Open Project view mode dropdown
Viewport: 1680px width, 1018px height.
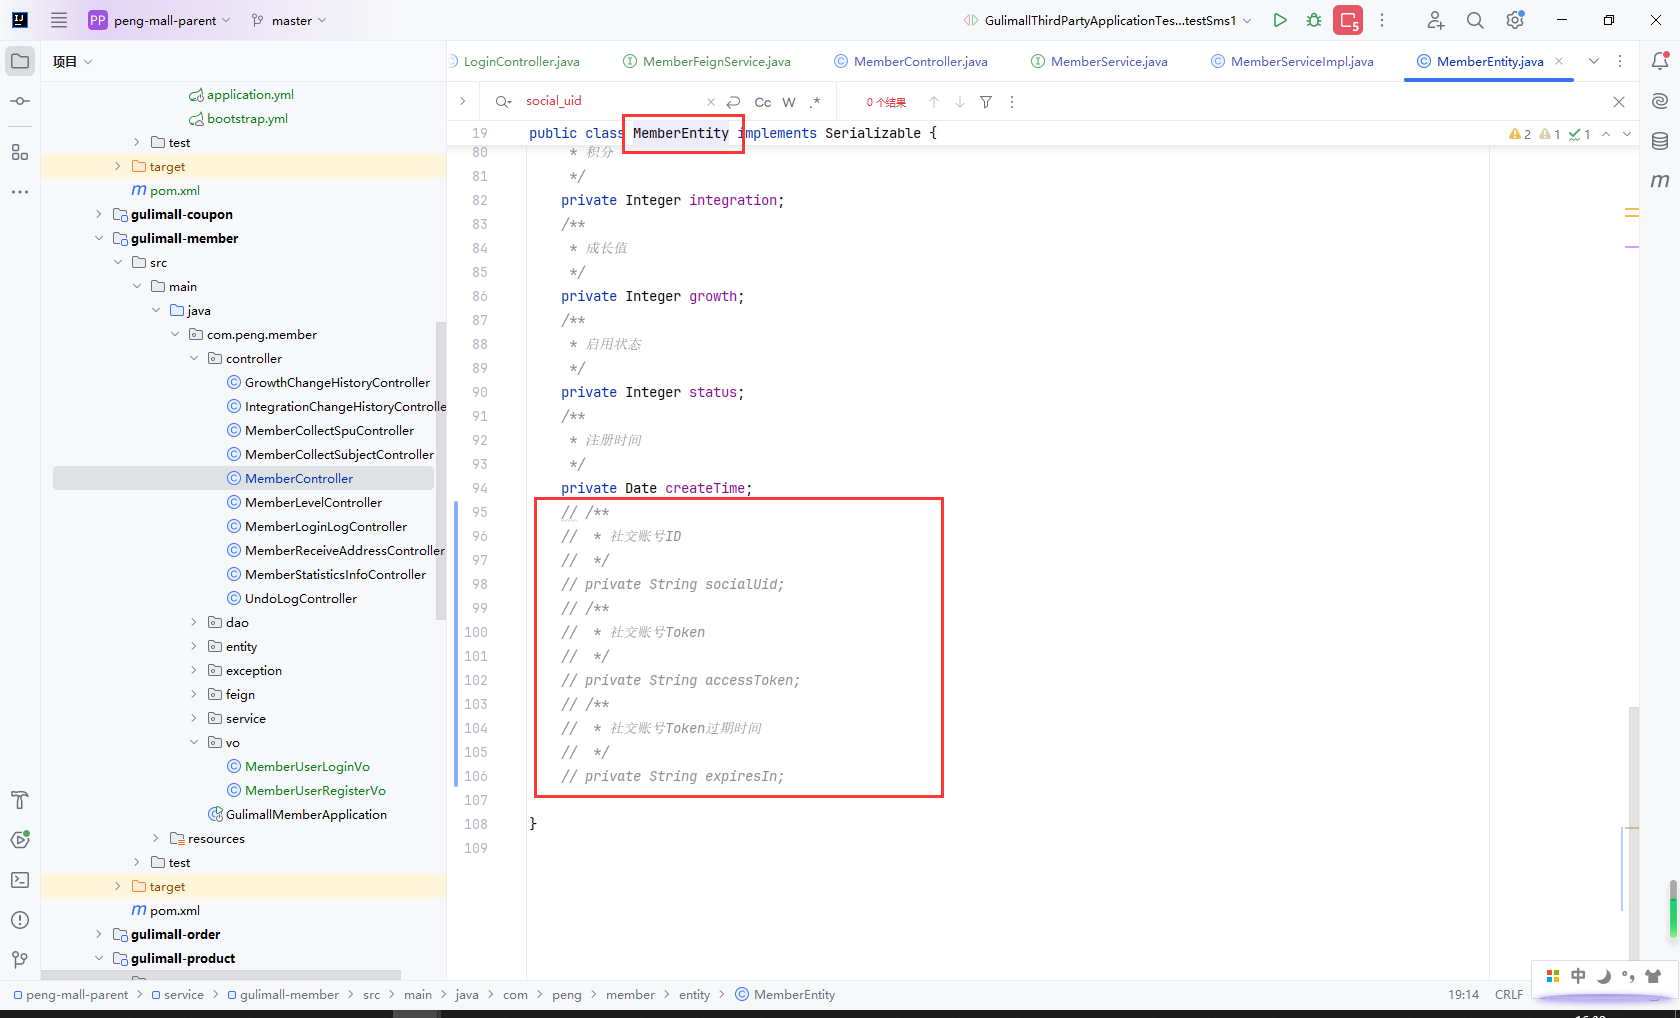tap(73, 62)
